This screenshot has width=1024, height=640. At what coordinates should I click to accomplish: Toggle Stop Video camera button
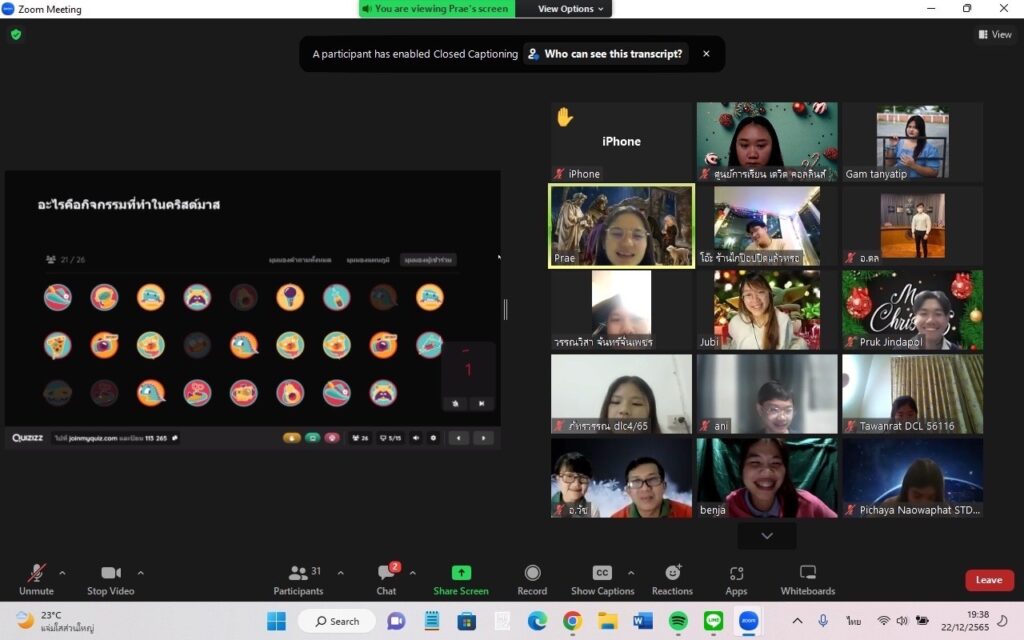click(111, 579)
